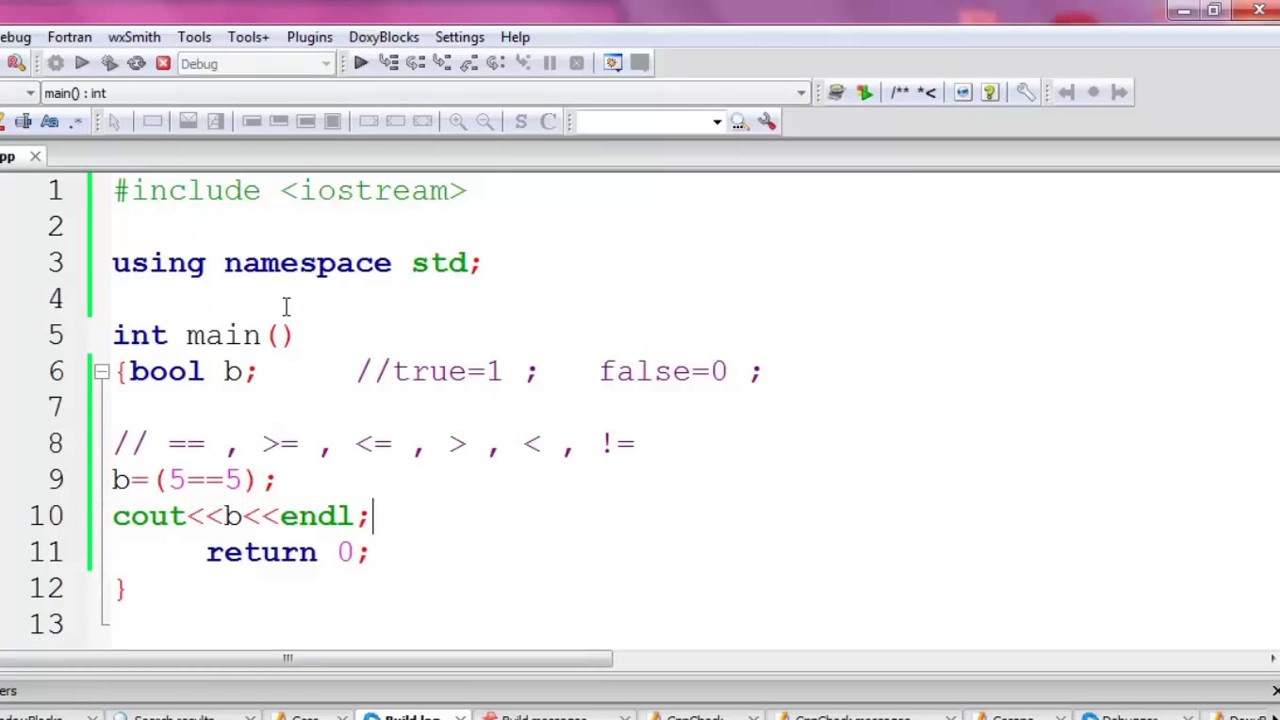Click the Run to cursor debug icon
This screenshot has height=720, width=1280.
coord(388,63)
